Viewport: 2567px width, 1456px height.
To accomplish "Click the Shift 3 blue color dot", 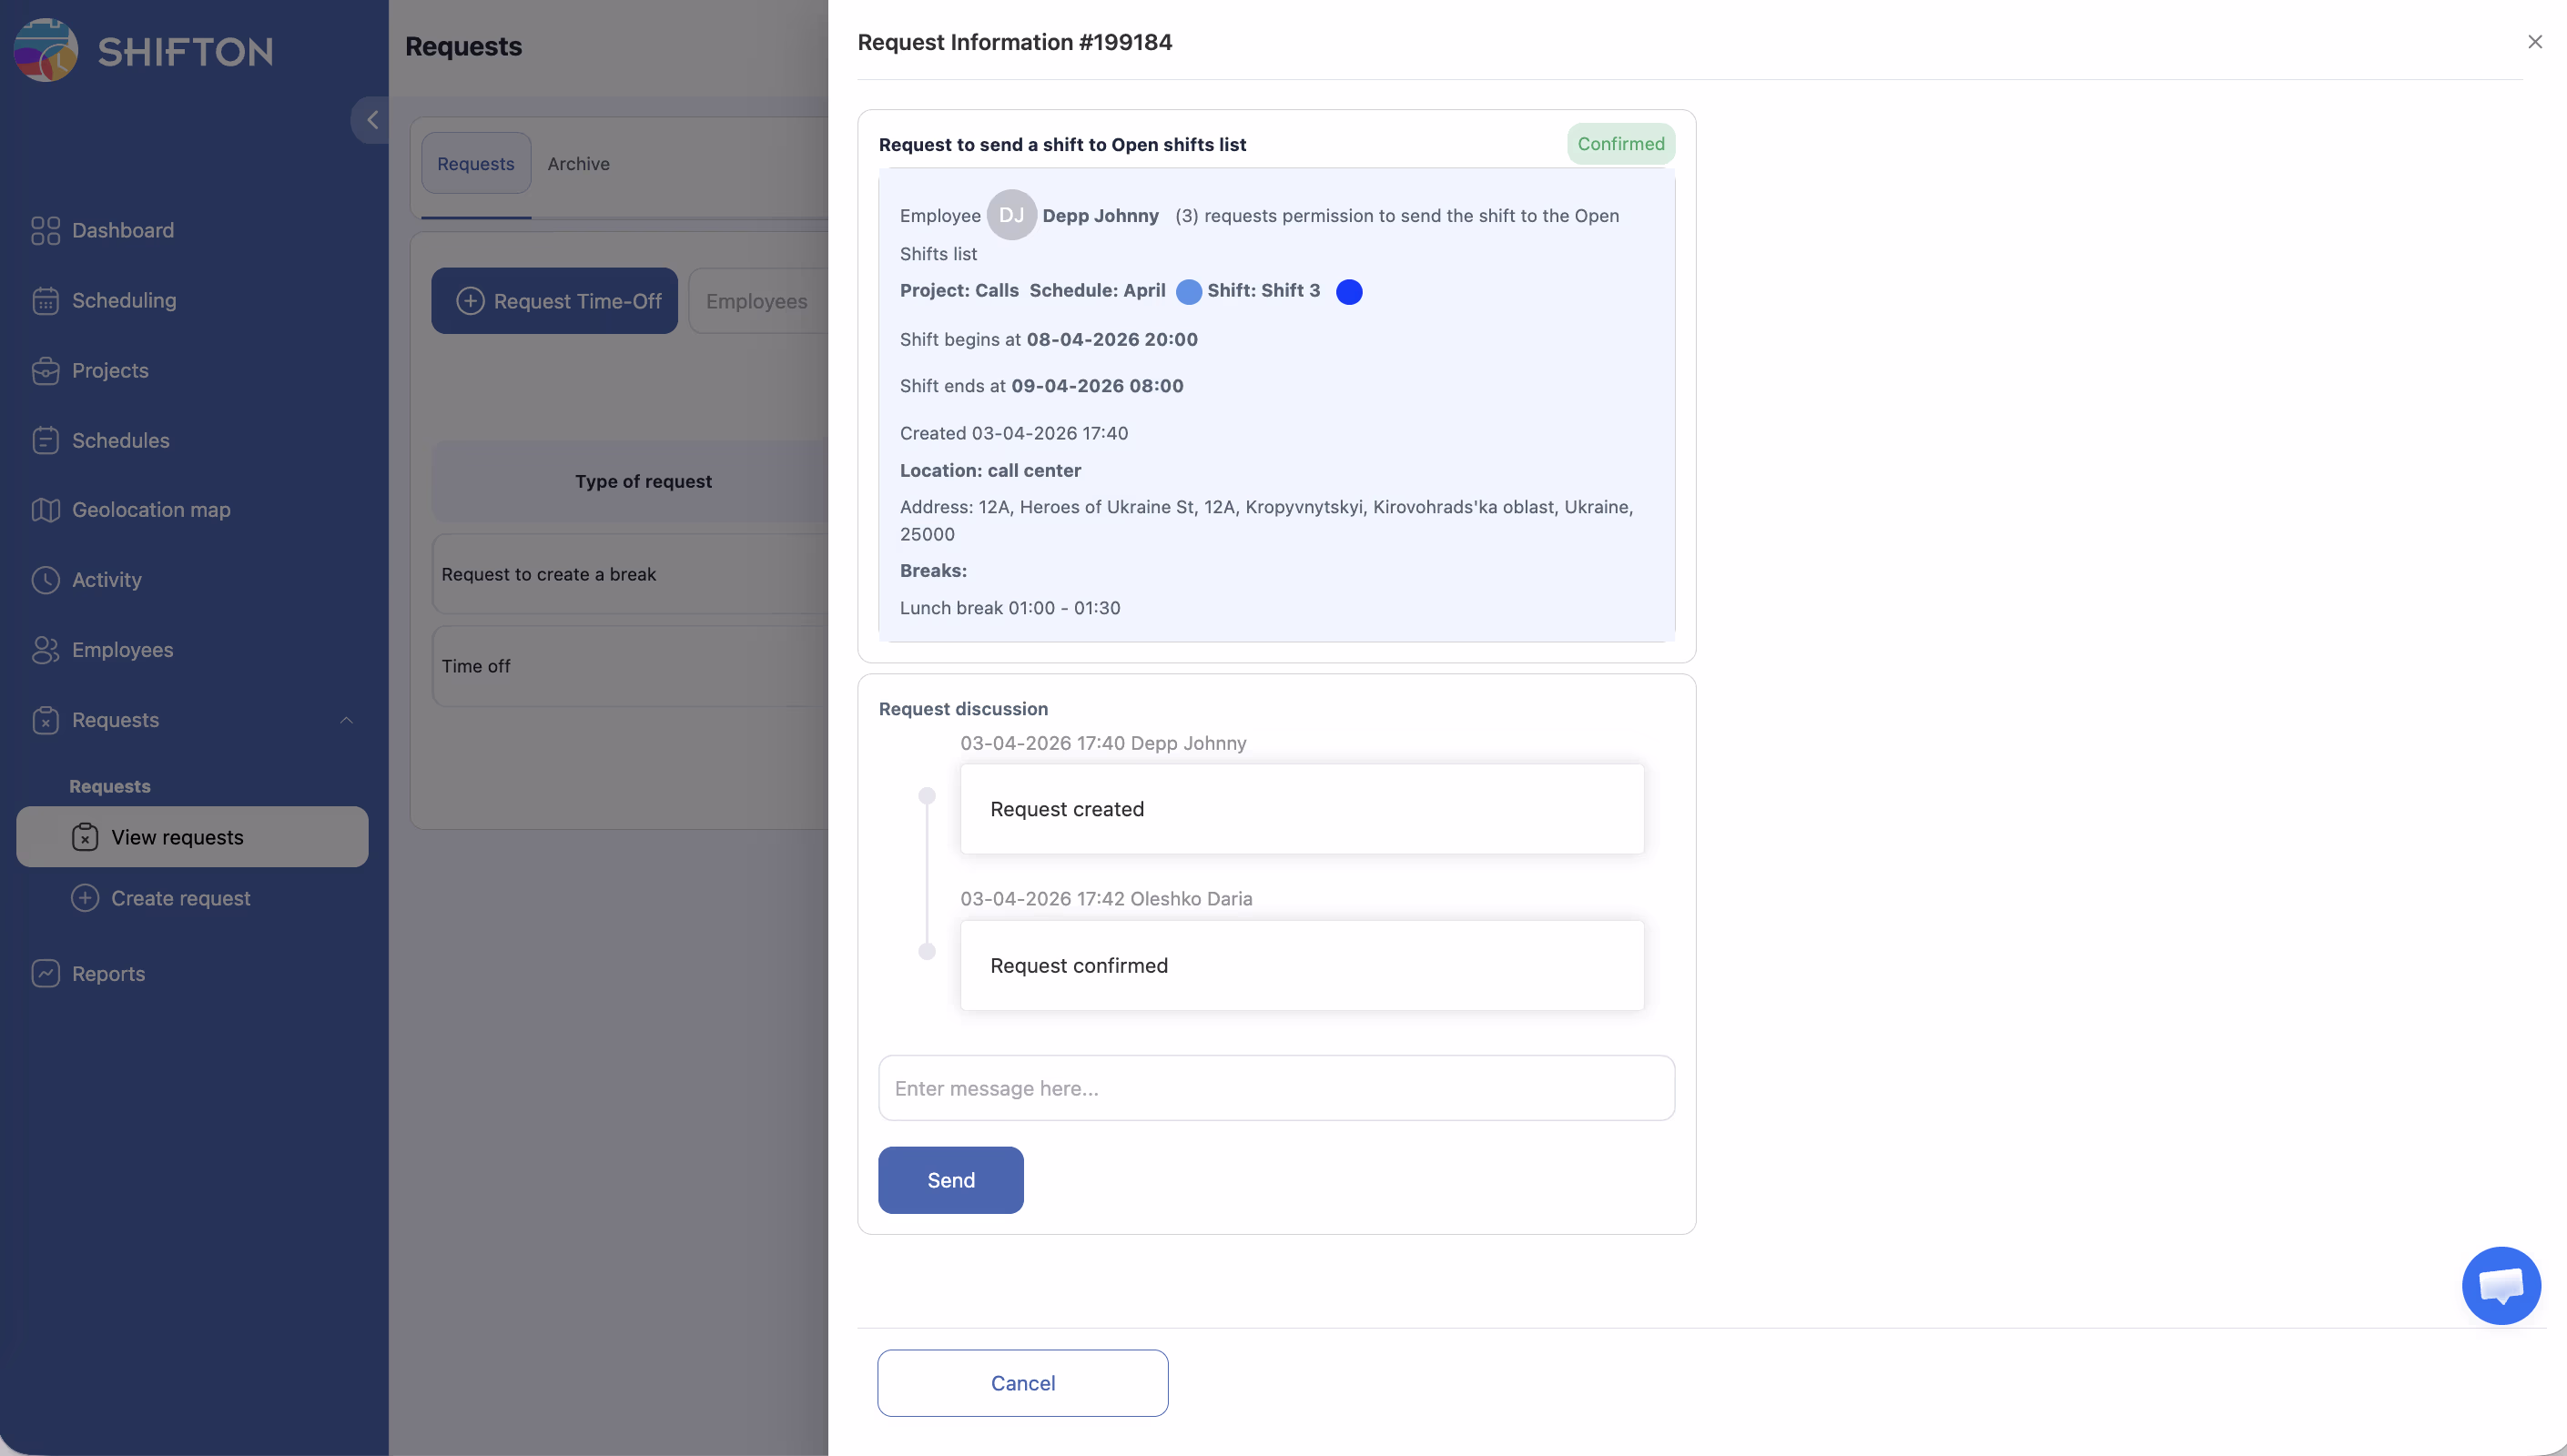I will tap(1348, 292).
